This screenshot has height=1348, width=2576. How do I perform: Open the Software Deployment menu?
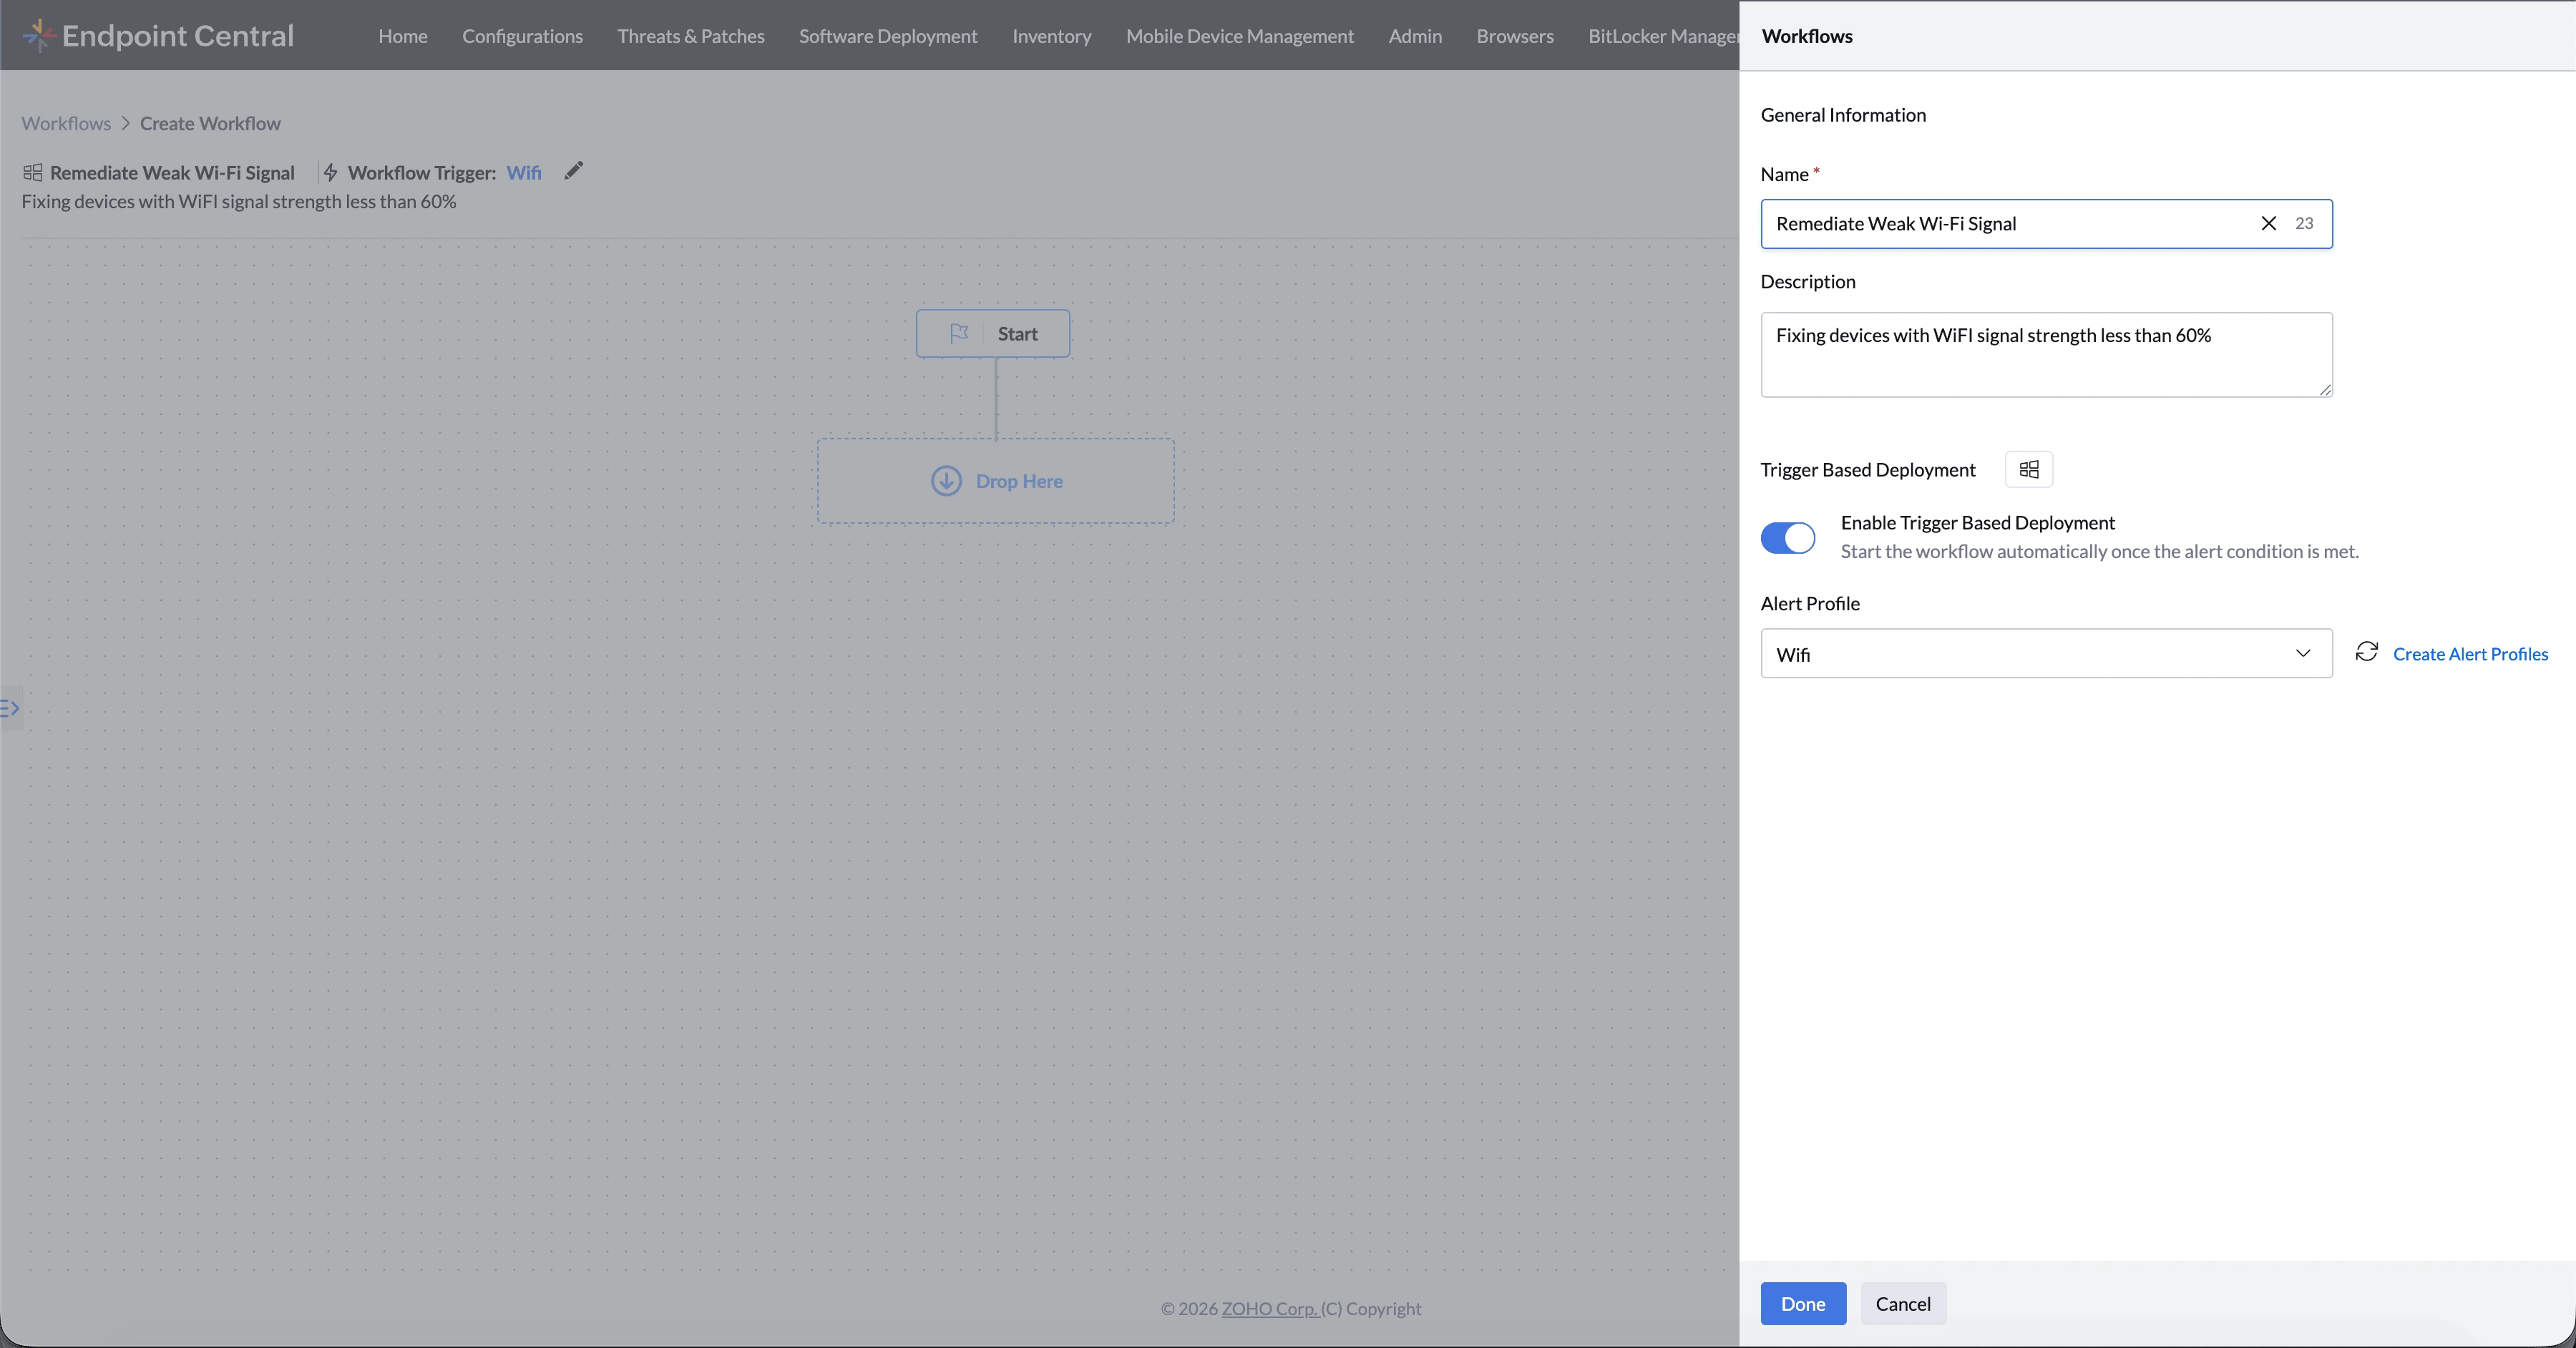pos(888,35)
